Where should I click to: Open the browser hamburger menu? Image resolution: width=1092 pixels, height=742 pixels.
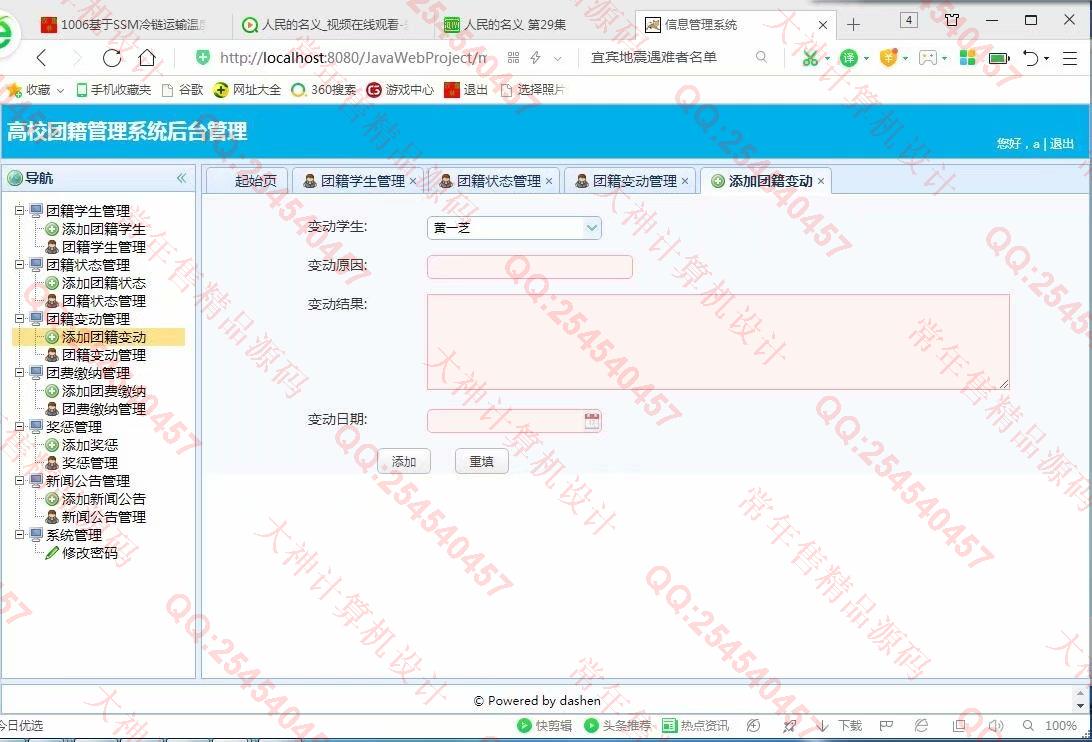[1070, 58]
